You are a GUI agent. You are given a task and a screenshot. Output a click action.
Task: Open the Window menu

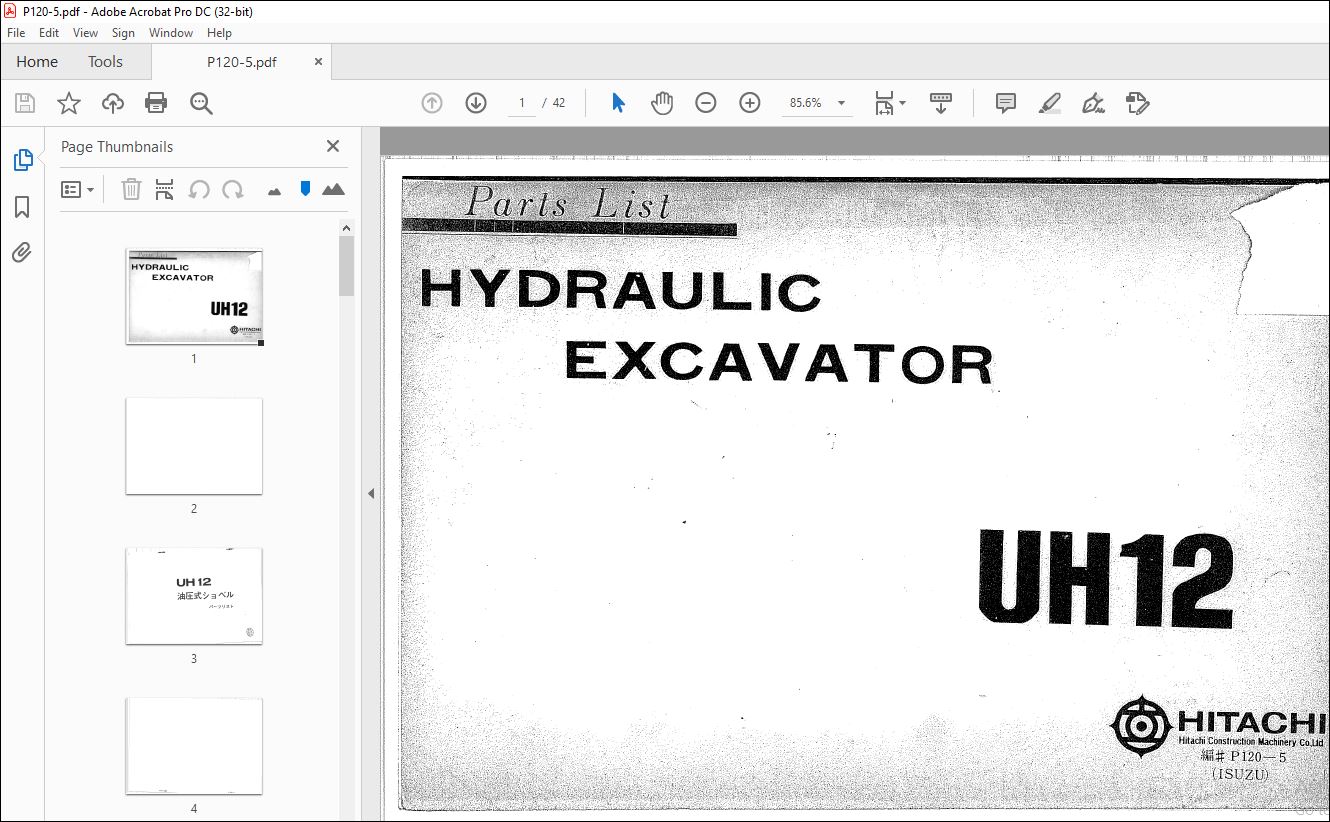pos(171,33)
